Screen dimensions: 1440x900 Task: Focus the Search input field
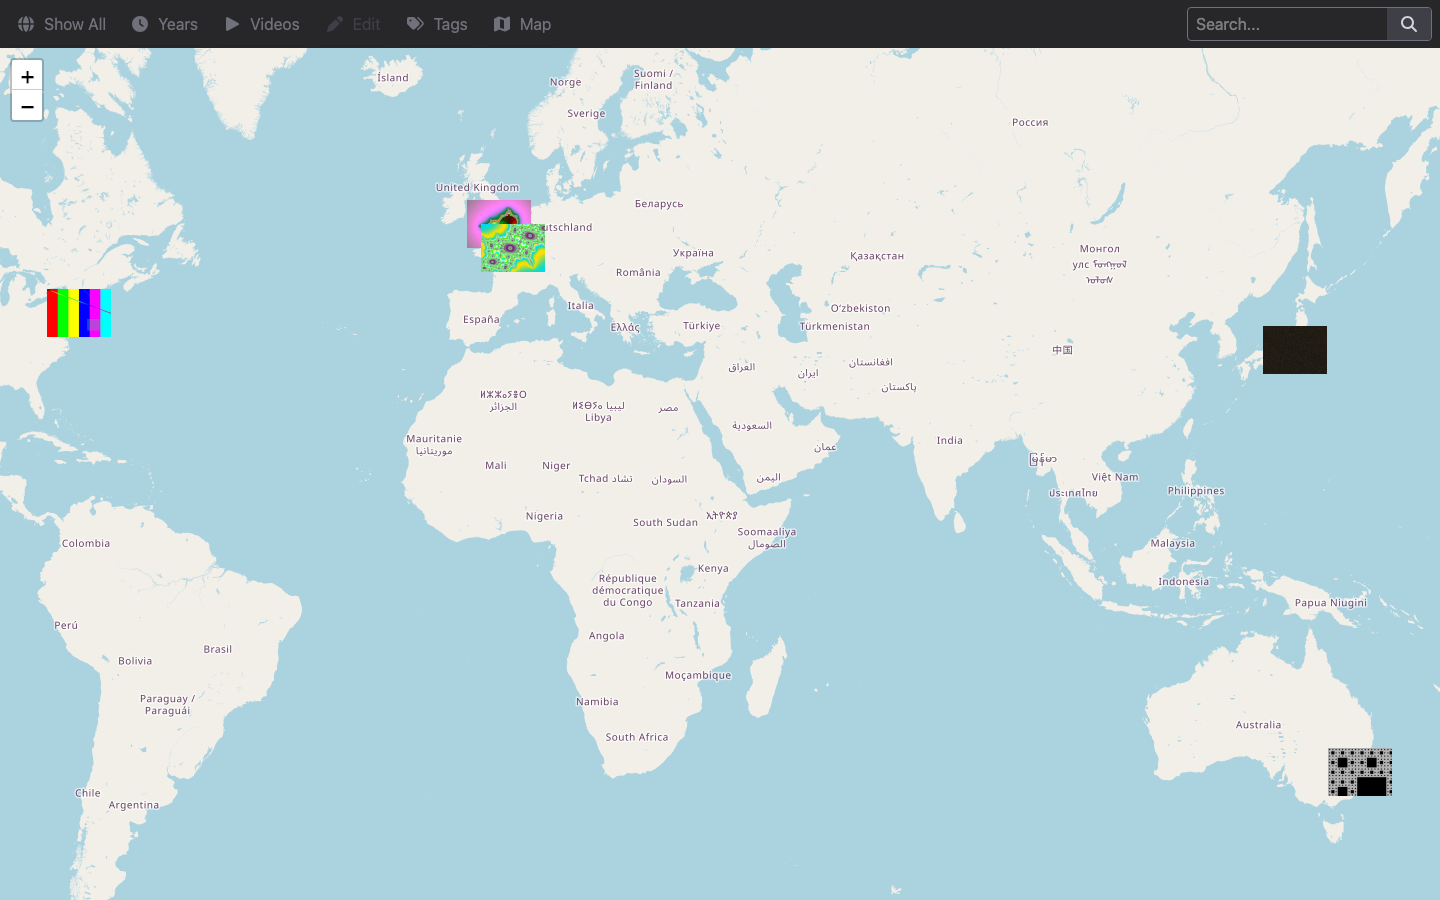click(x=1287, y=24)
